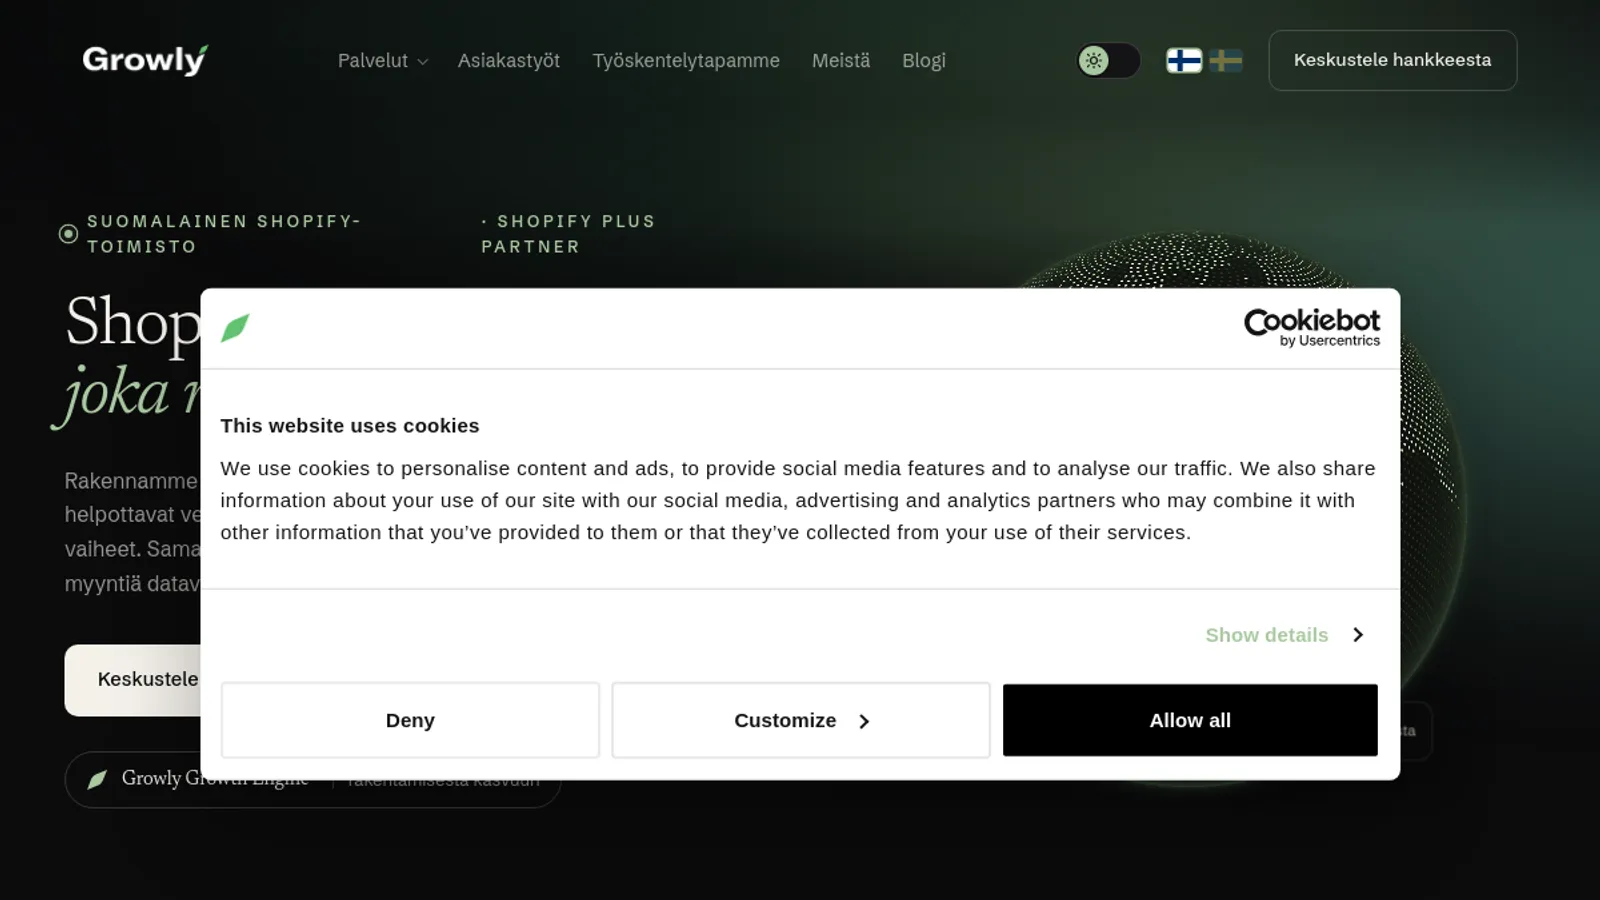Image resolution: width=1600 pixels, height=900 pixels.
Task: Click the green leaf logo in cookie dialog
Action: (235, 328)
